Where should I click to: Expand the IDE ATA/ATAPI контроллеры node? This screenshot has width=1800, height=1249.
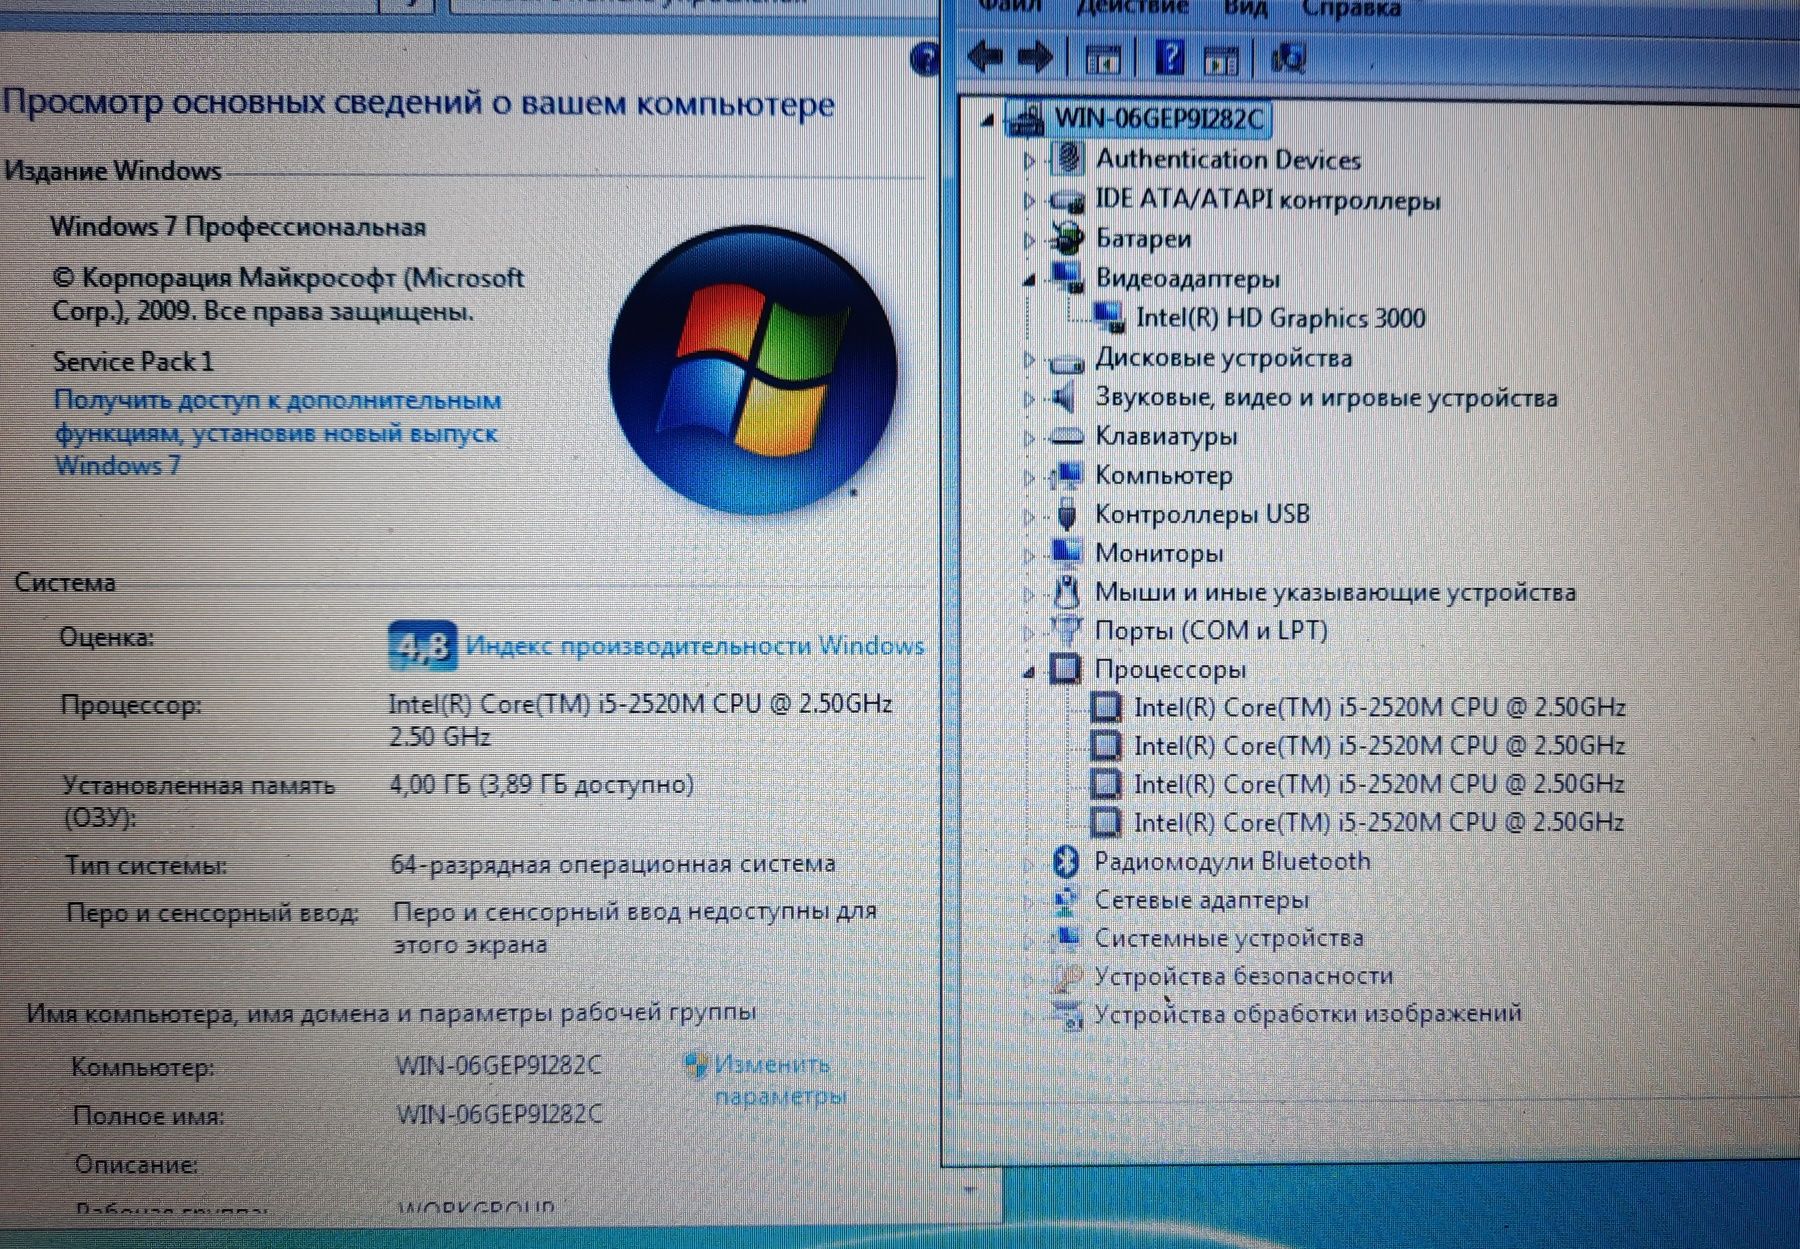click(x=1029, y=200)
